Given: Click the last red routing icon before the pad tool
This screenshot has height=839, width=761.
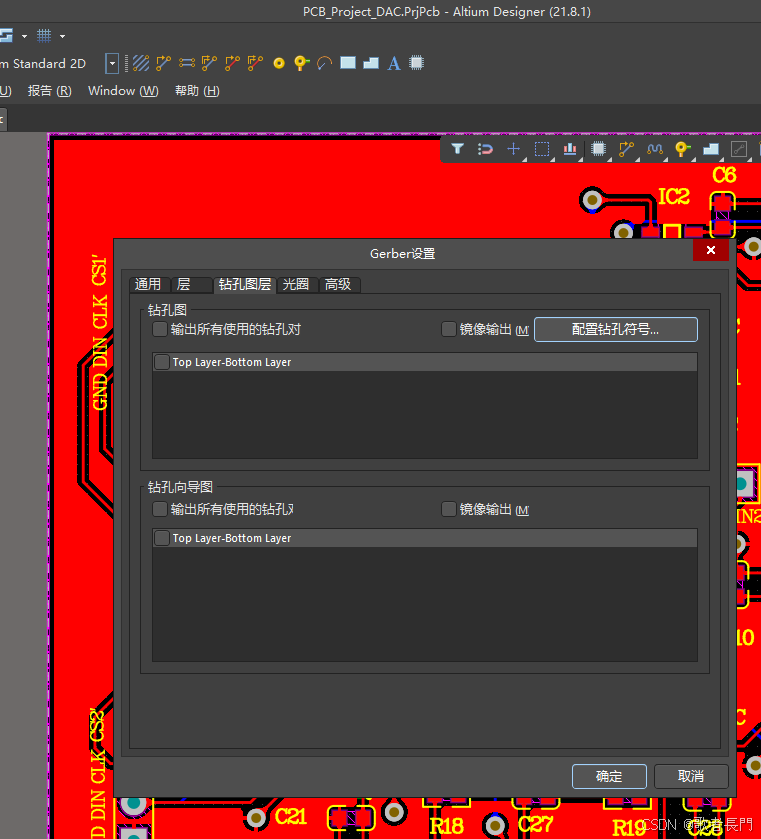Looking at the screenshot, I should click(255, 63).
